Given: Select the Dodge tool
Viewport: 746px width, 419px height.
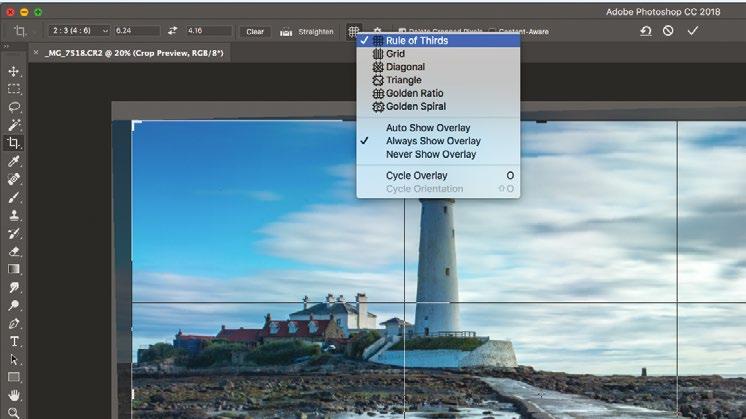Looking at the screenshot, I should (13, 305).
